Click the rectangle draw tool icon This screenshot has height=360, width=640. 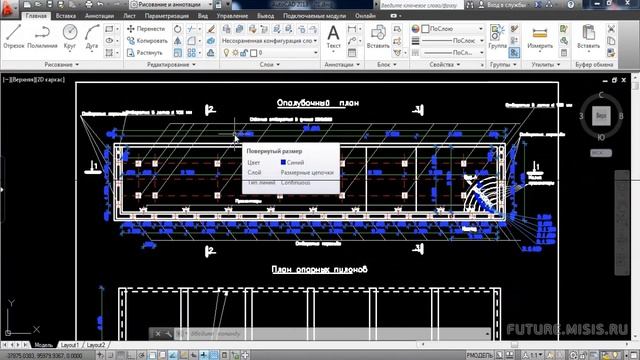tap(109, 29)
